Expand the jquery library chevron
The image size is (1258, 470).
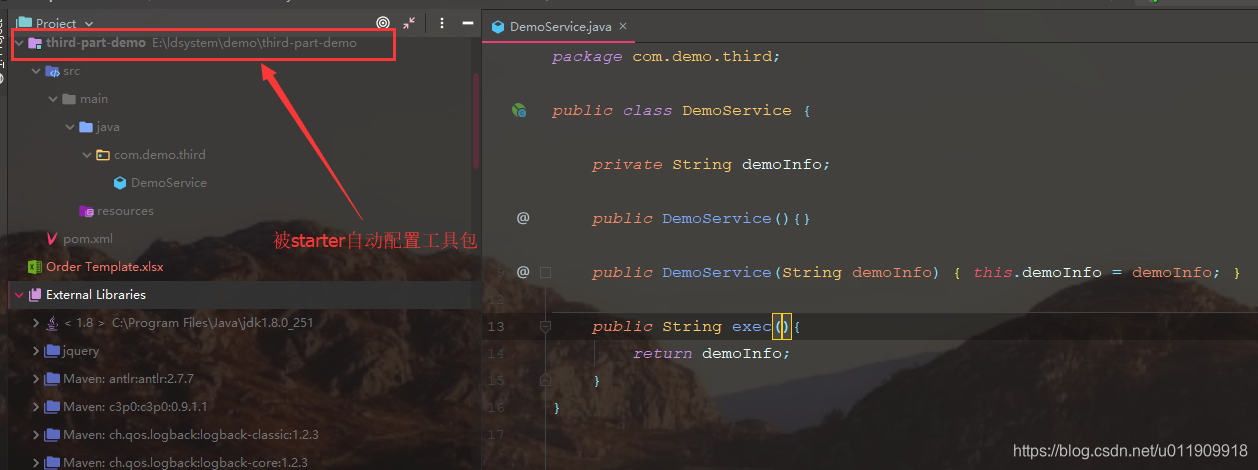coord(36,351)
